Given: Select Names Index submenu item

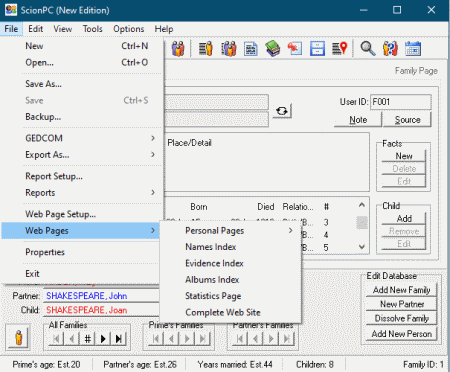Looking at the screenshot, I should (x=231, y=247).
